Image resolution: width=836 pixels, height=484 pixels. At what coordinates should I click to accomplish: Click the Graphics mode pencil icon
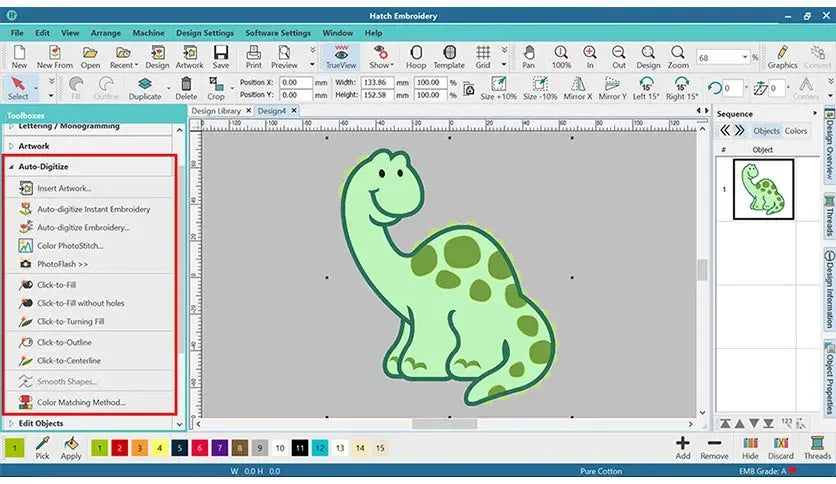pos(782,52)
